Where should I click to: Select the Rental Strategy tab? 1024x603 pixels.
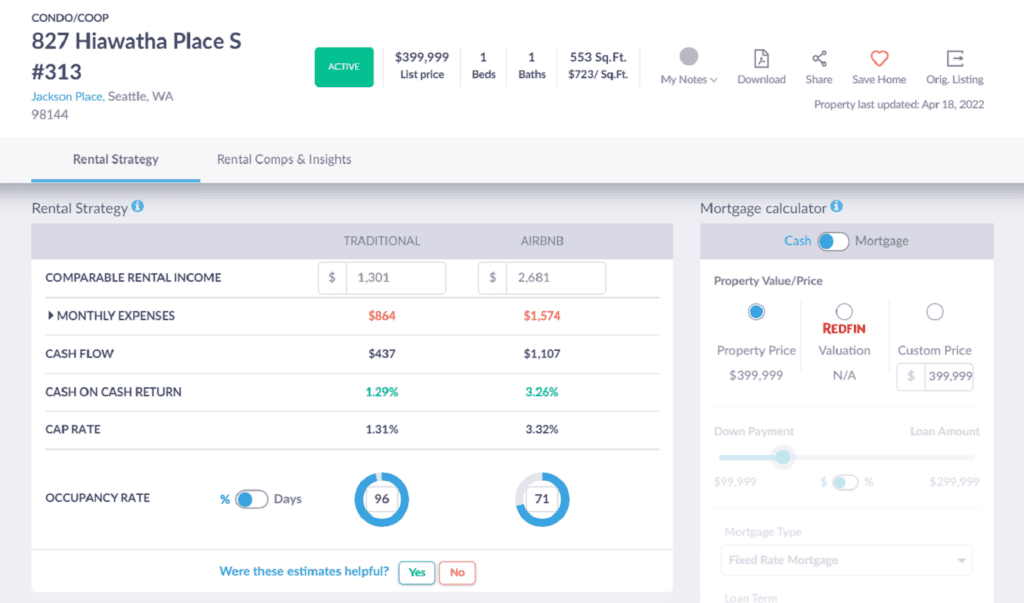point(115,159)
